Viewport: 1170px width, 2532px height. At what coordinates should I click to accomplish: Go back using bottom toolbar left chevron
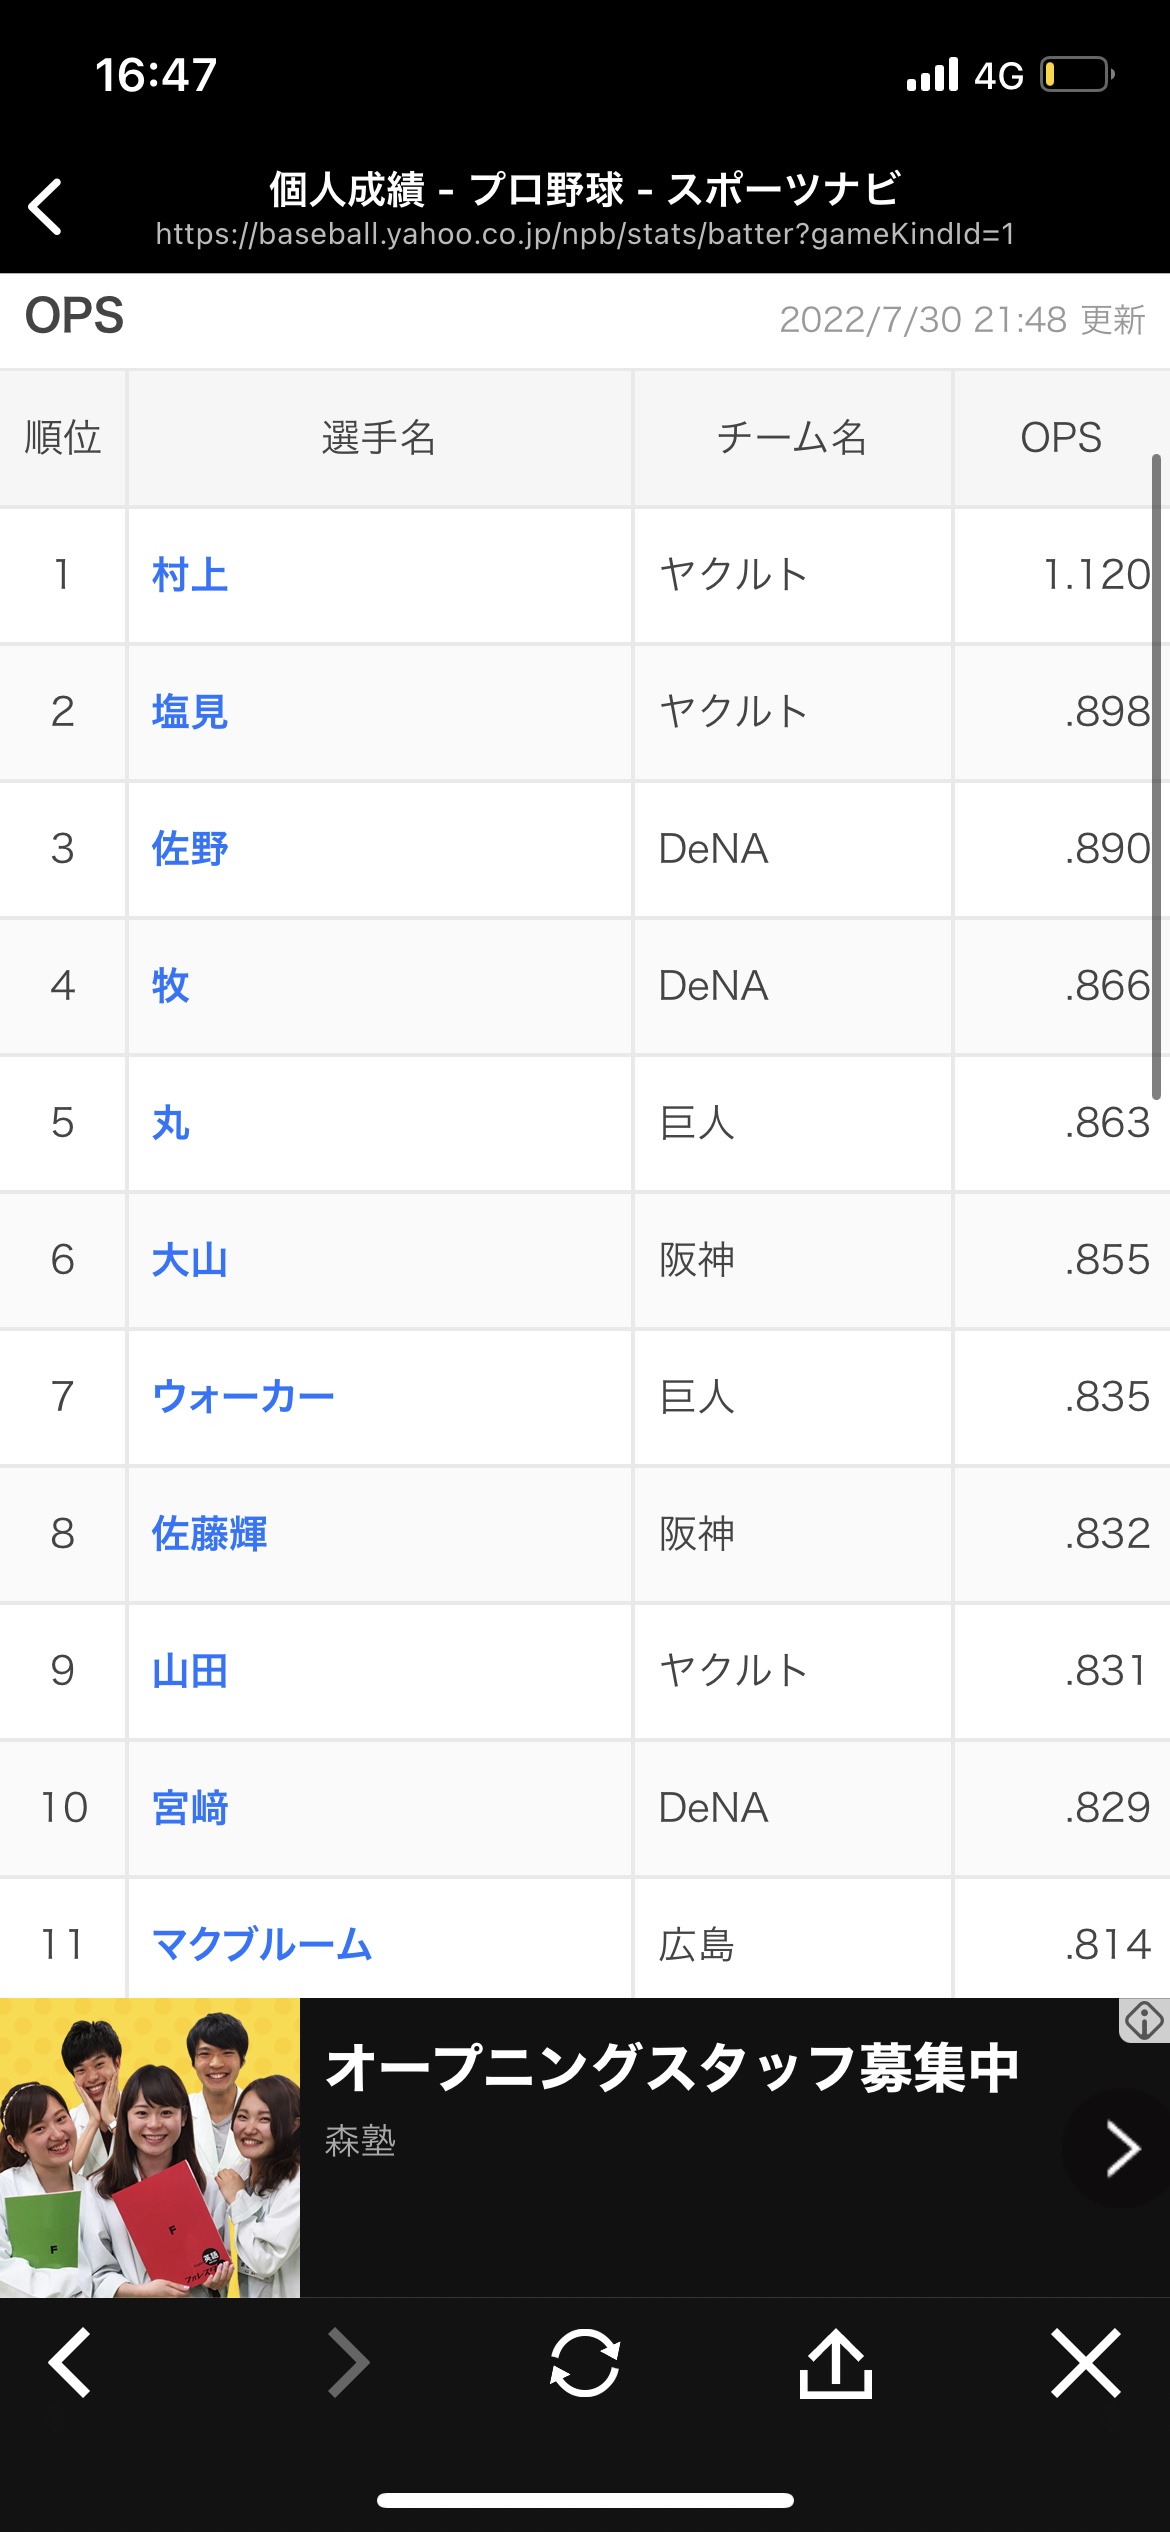pyautogui.click(x=70, y=2362)
